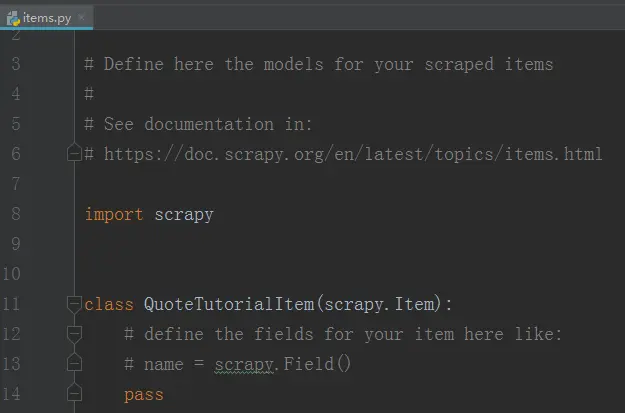Click the pass statement on line 14
The height and width of the screenshot is (413, 625).
pos(144,395)
